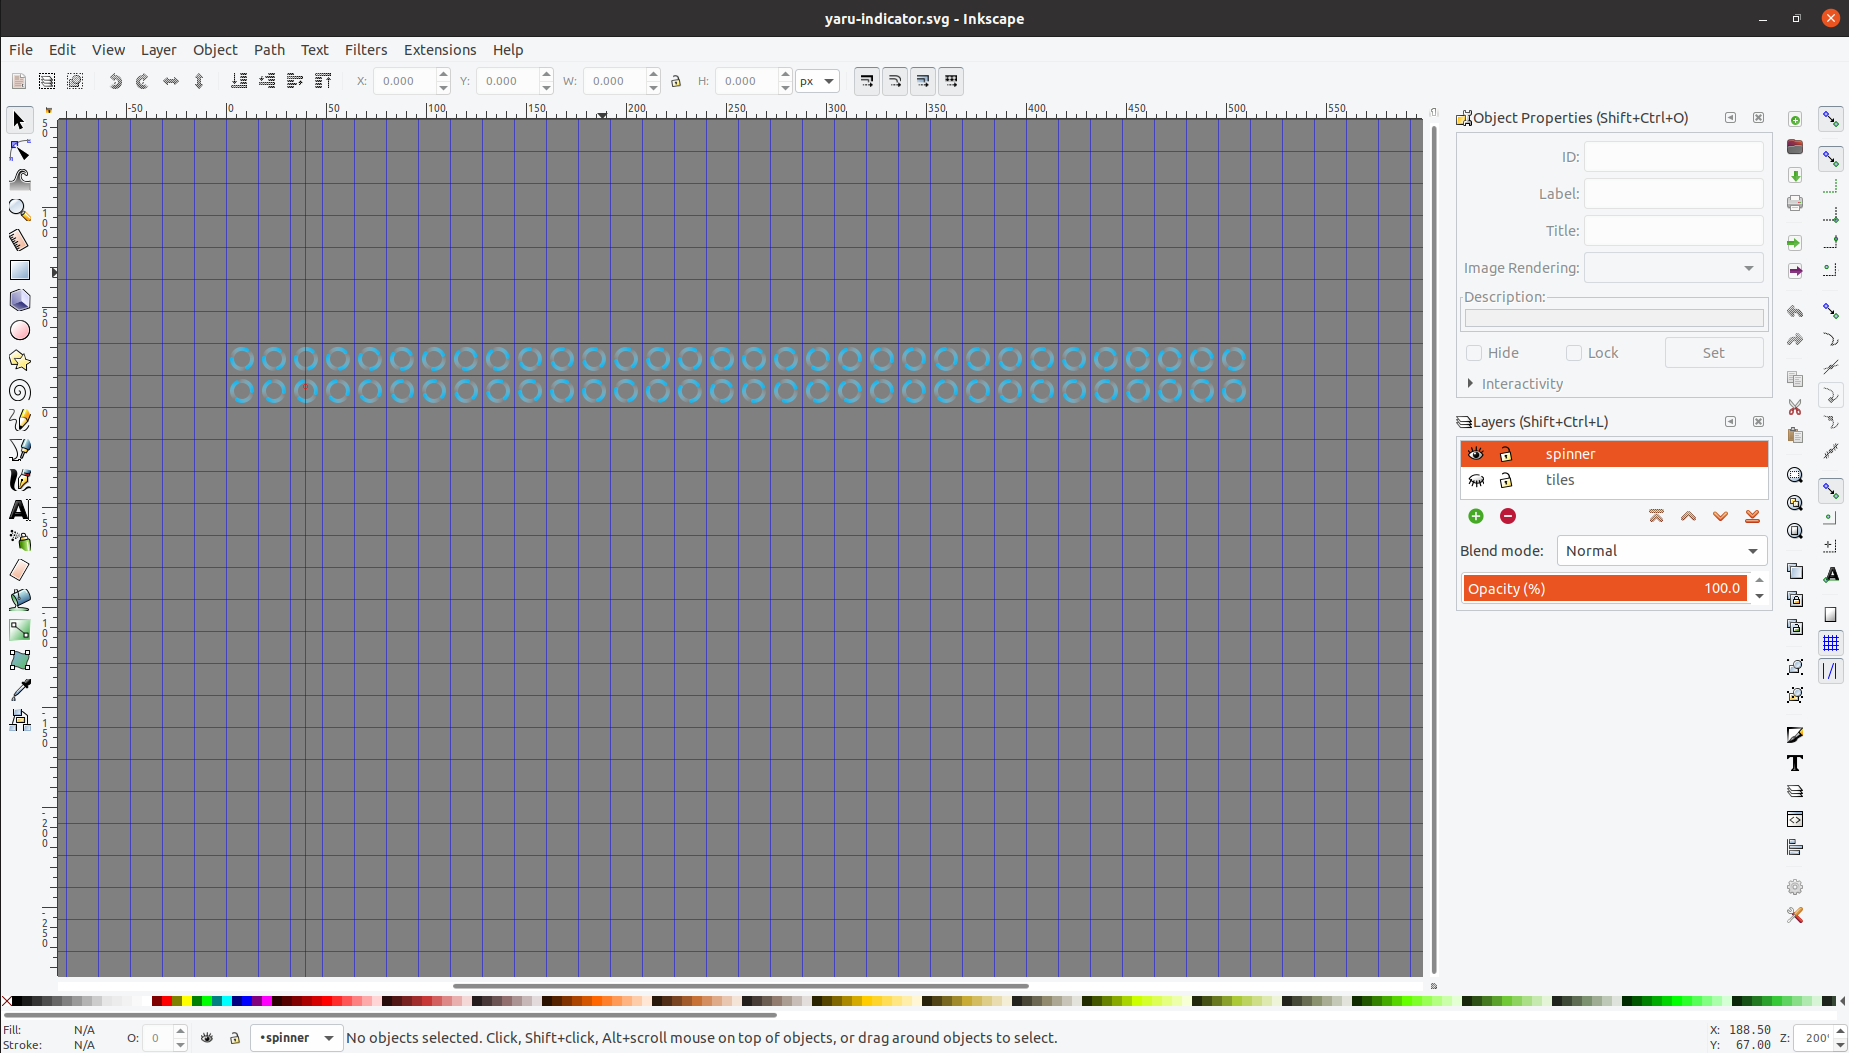Iconify the Layers panel

point(1730,422)
